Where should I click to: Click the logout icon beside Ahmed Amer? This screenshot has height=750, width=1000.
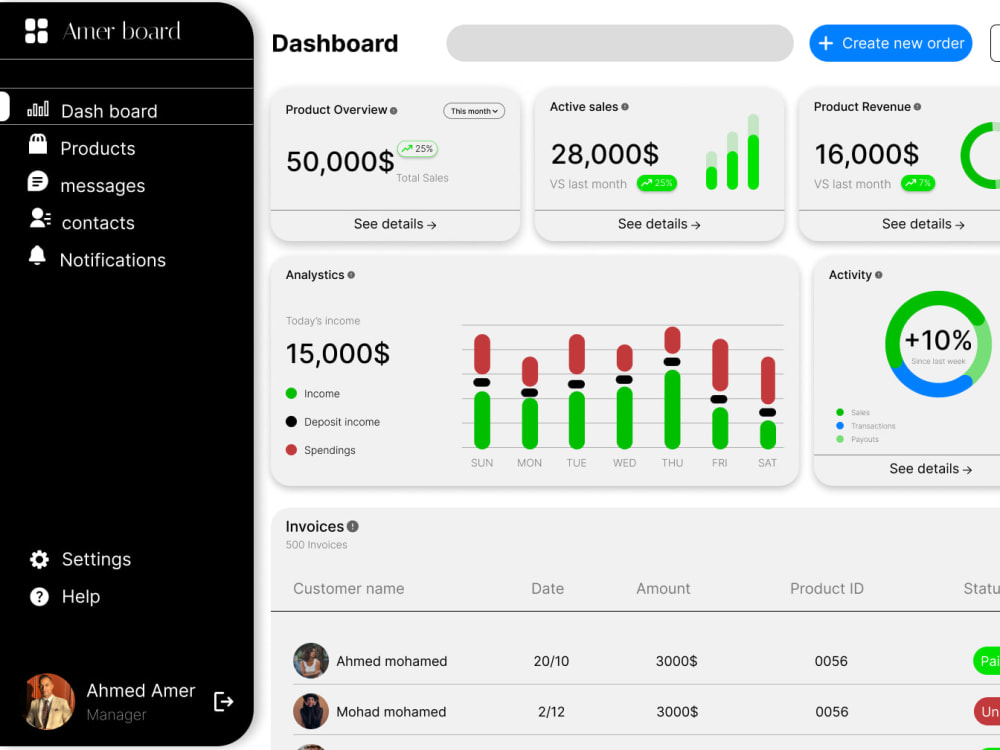coord(223,702)
